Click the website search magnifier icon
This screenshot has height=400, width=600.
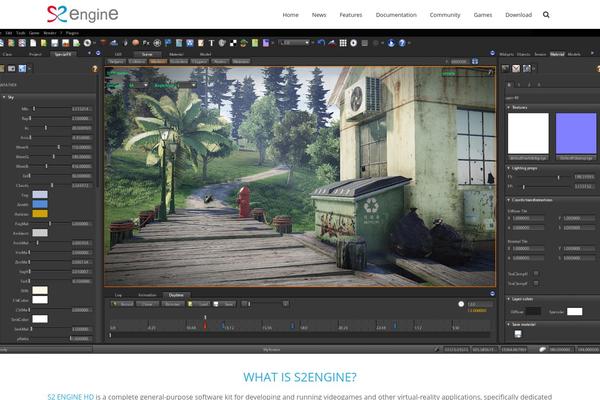click(x=546, y=15)
